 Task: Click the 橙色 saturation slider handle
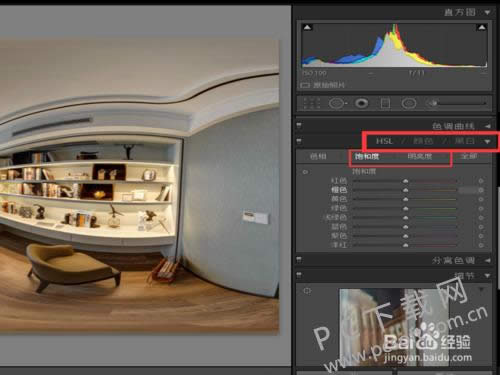pos(405,190)
